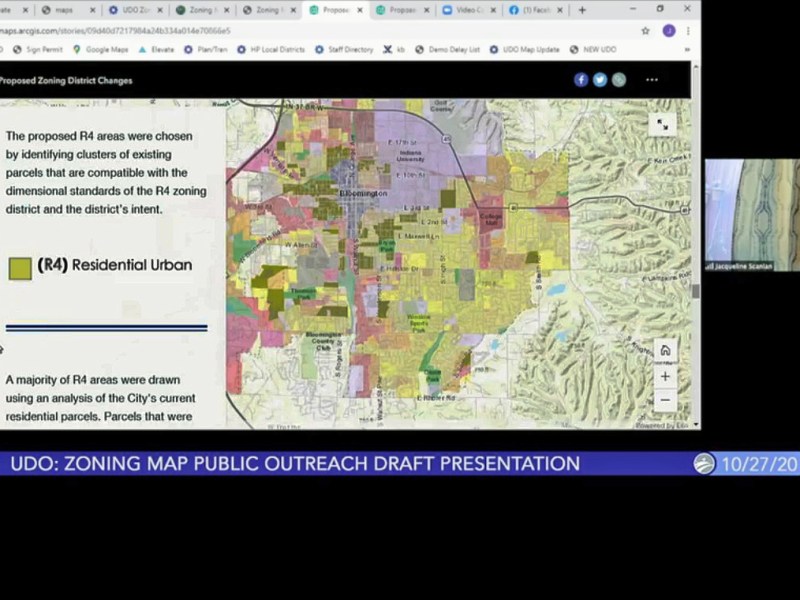
Task: Open a new browser tab
Action: tap(582, 10)
